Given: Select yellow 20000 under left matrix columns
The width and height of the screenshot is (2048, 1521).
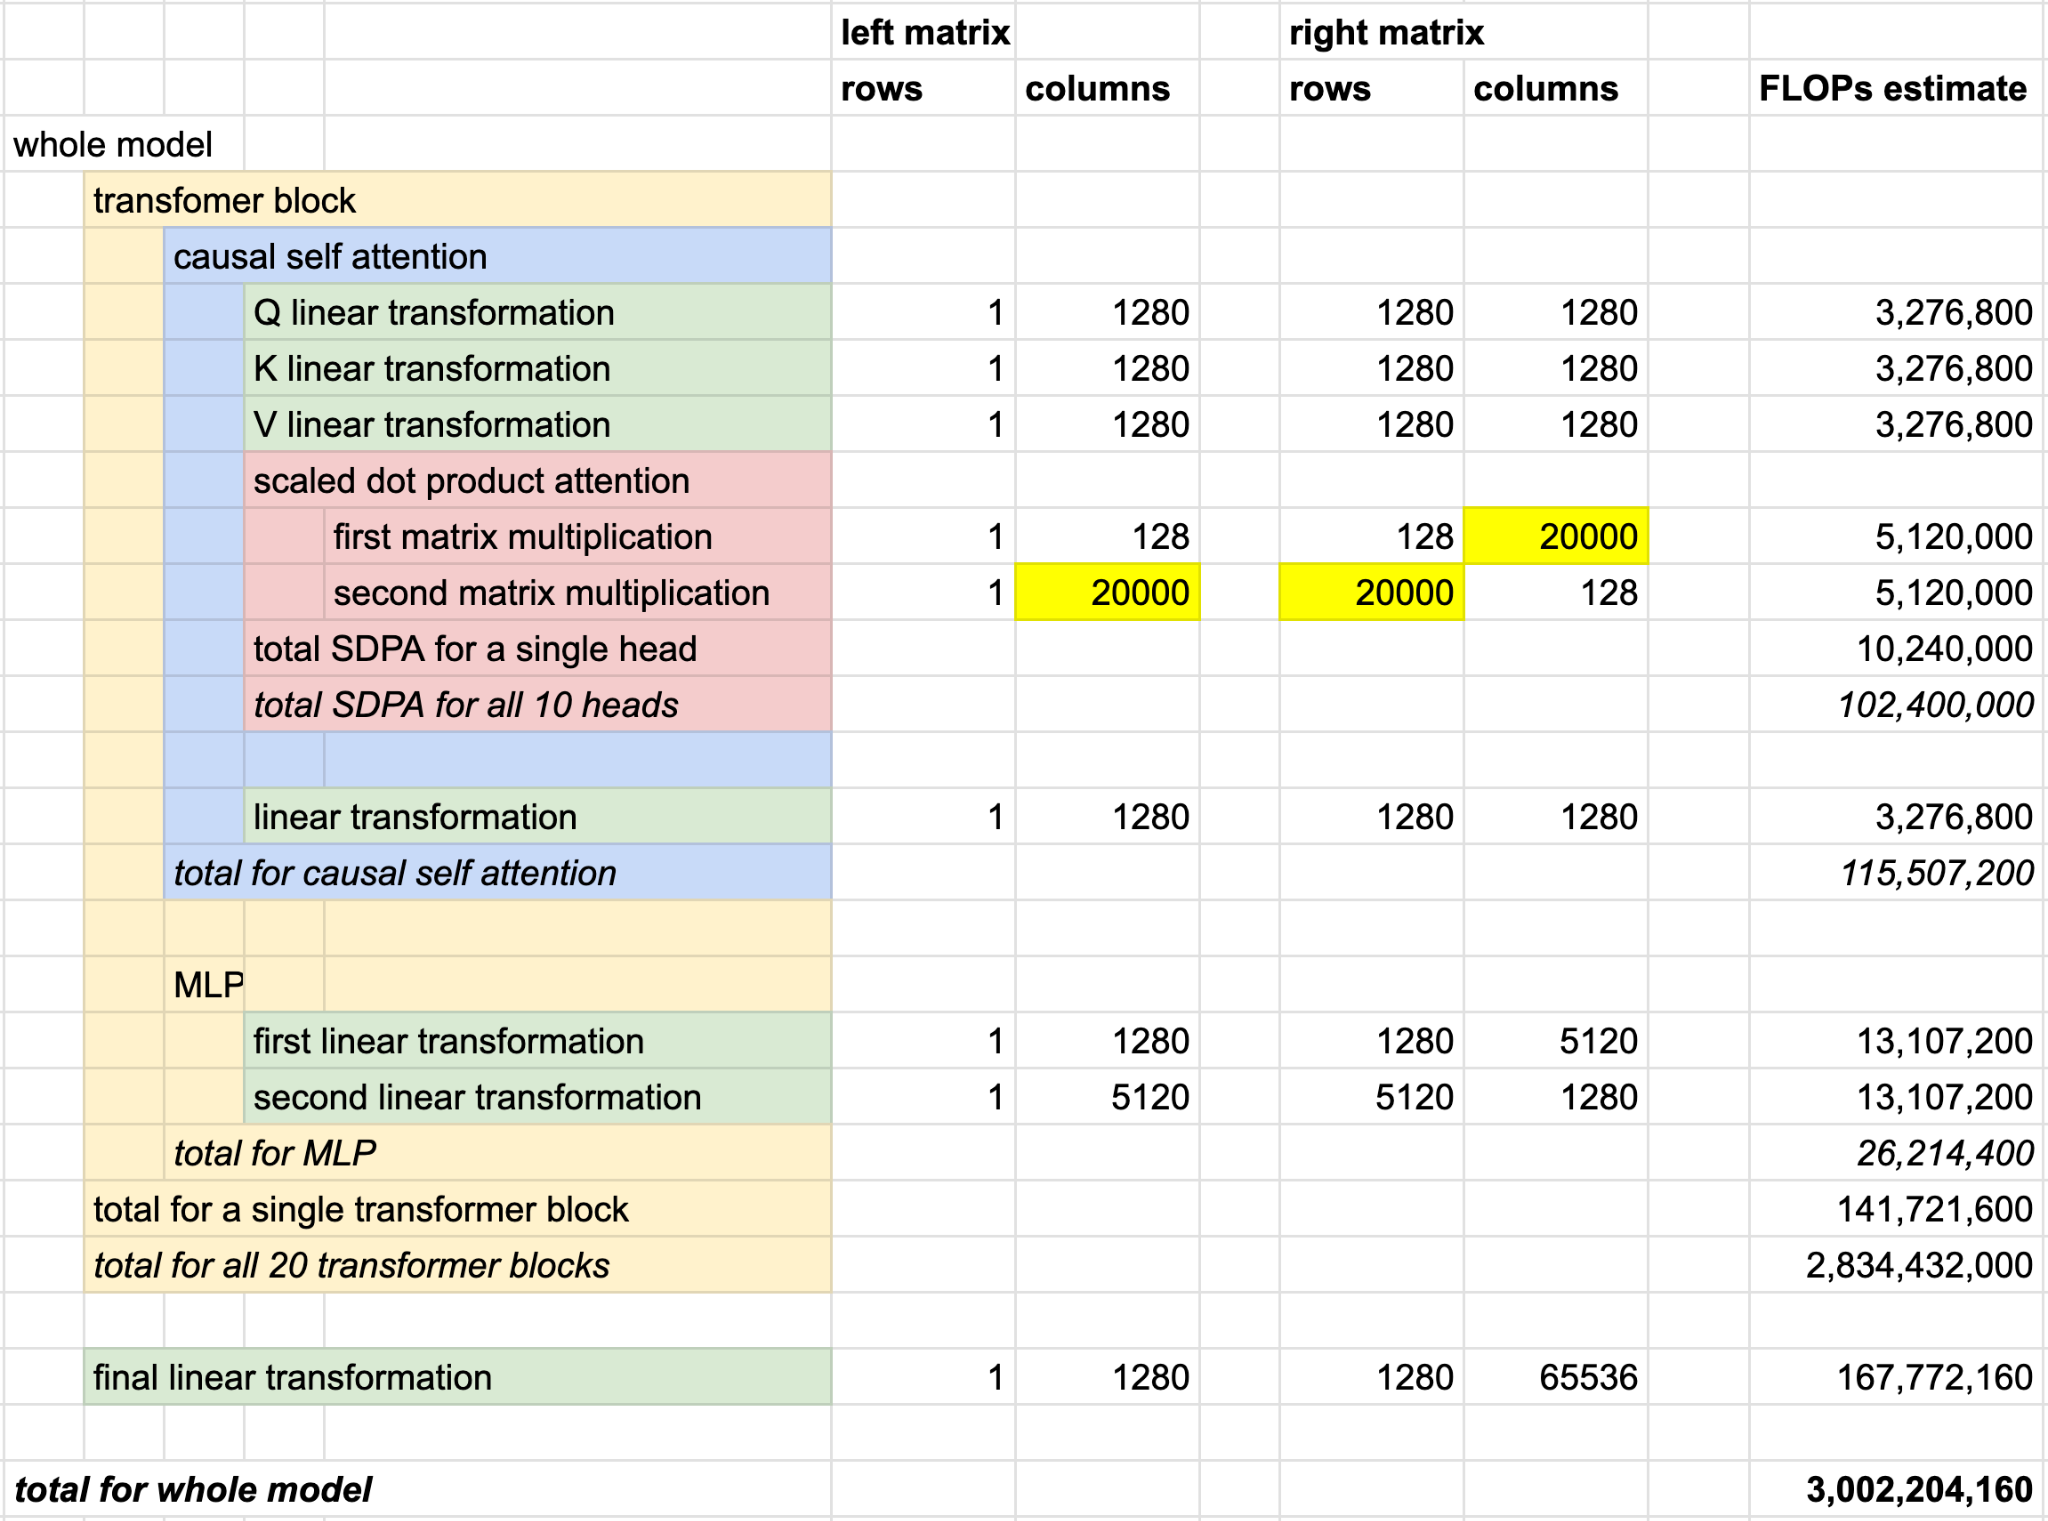Looking at the screenshot, I should pyautogui.click(x=1107, y=593).
